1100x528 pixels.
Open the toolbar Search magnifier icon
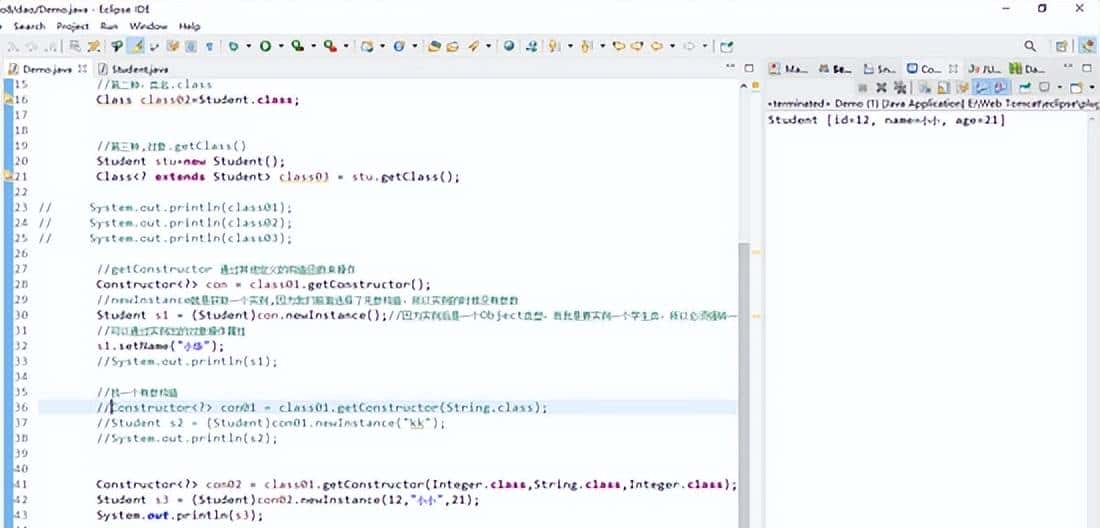(1030, 46)
